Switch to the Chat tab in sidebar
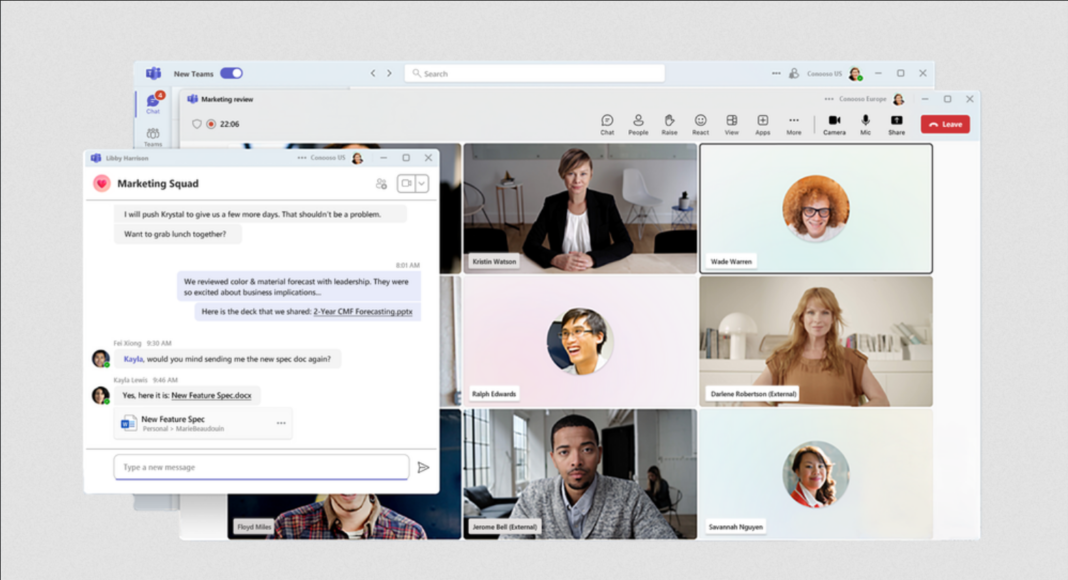This screenshot has height=580, width=1068. tap(153, 104)
